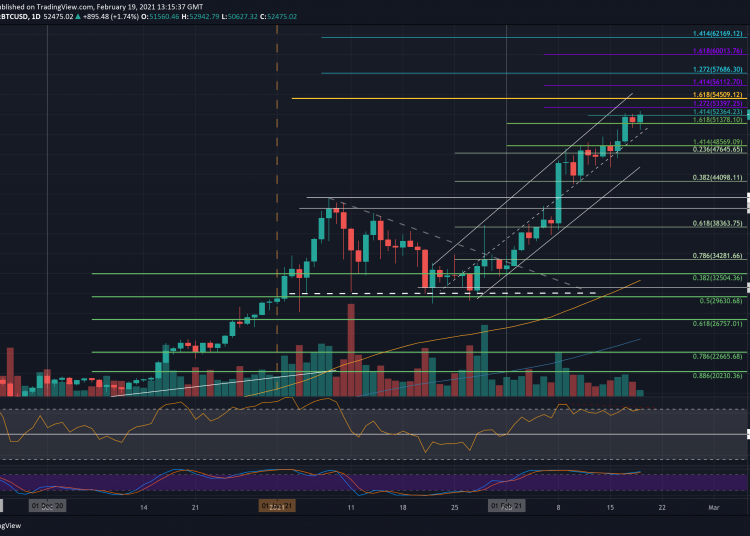The height and width of the screenshot is (536, 750).
Task: Click the TradingView logo at bottom left
Action: click(x=10, y=526)
